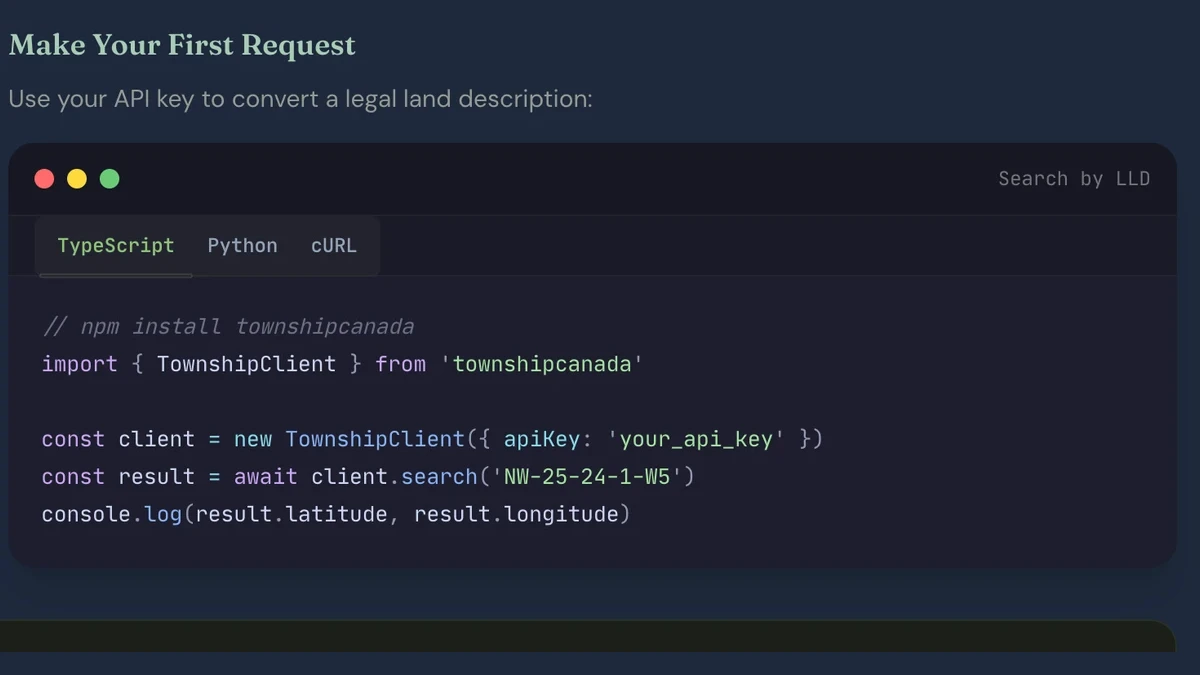Click the 'Search by LLD' label

click(1074, 179)
